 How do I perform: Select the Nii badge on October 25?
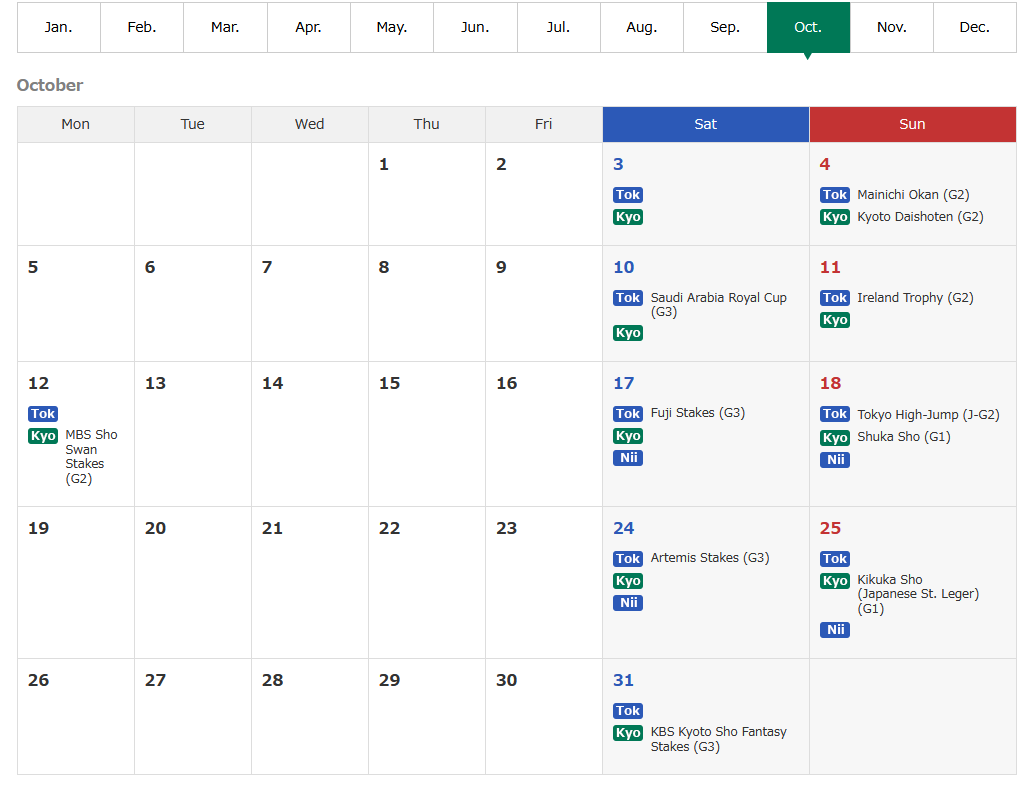tap(835, 630)
